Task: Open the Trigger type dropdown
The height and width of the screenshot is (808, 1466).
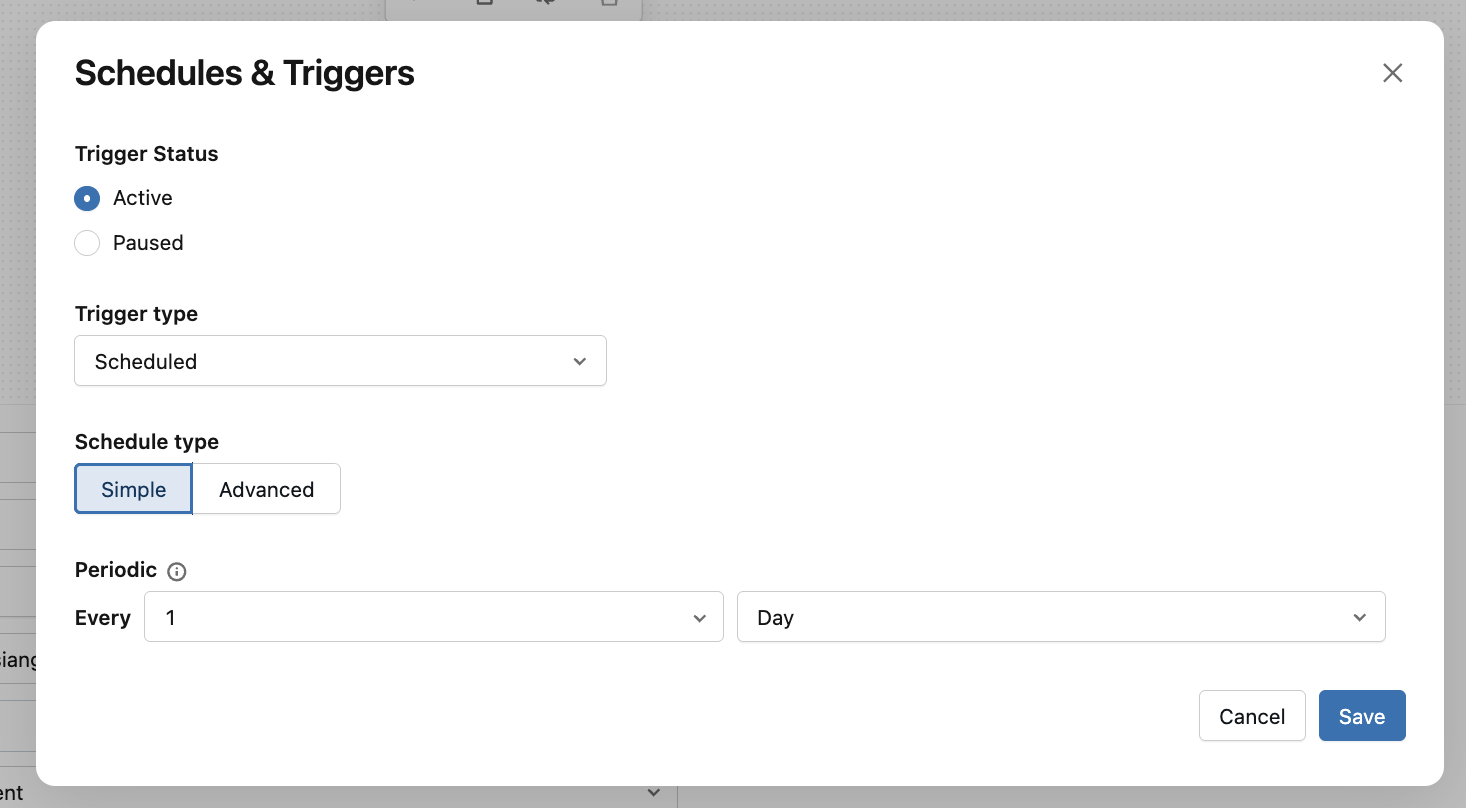Action: click(340, 361)
